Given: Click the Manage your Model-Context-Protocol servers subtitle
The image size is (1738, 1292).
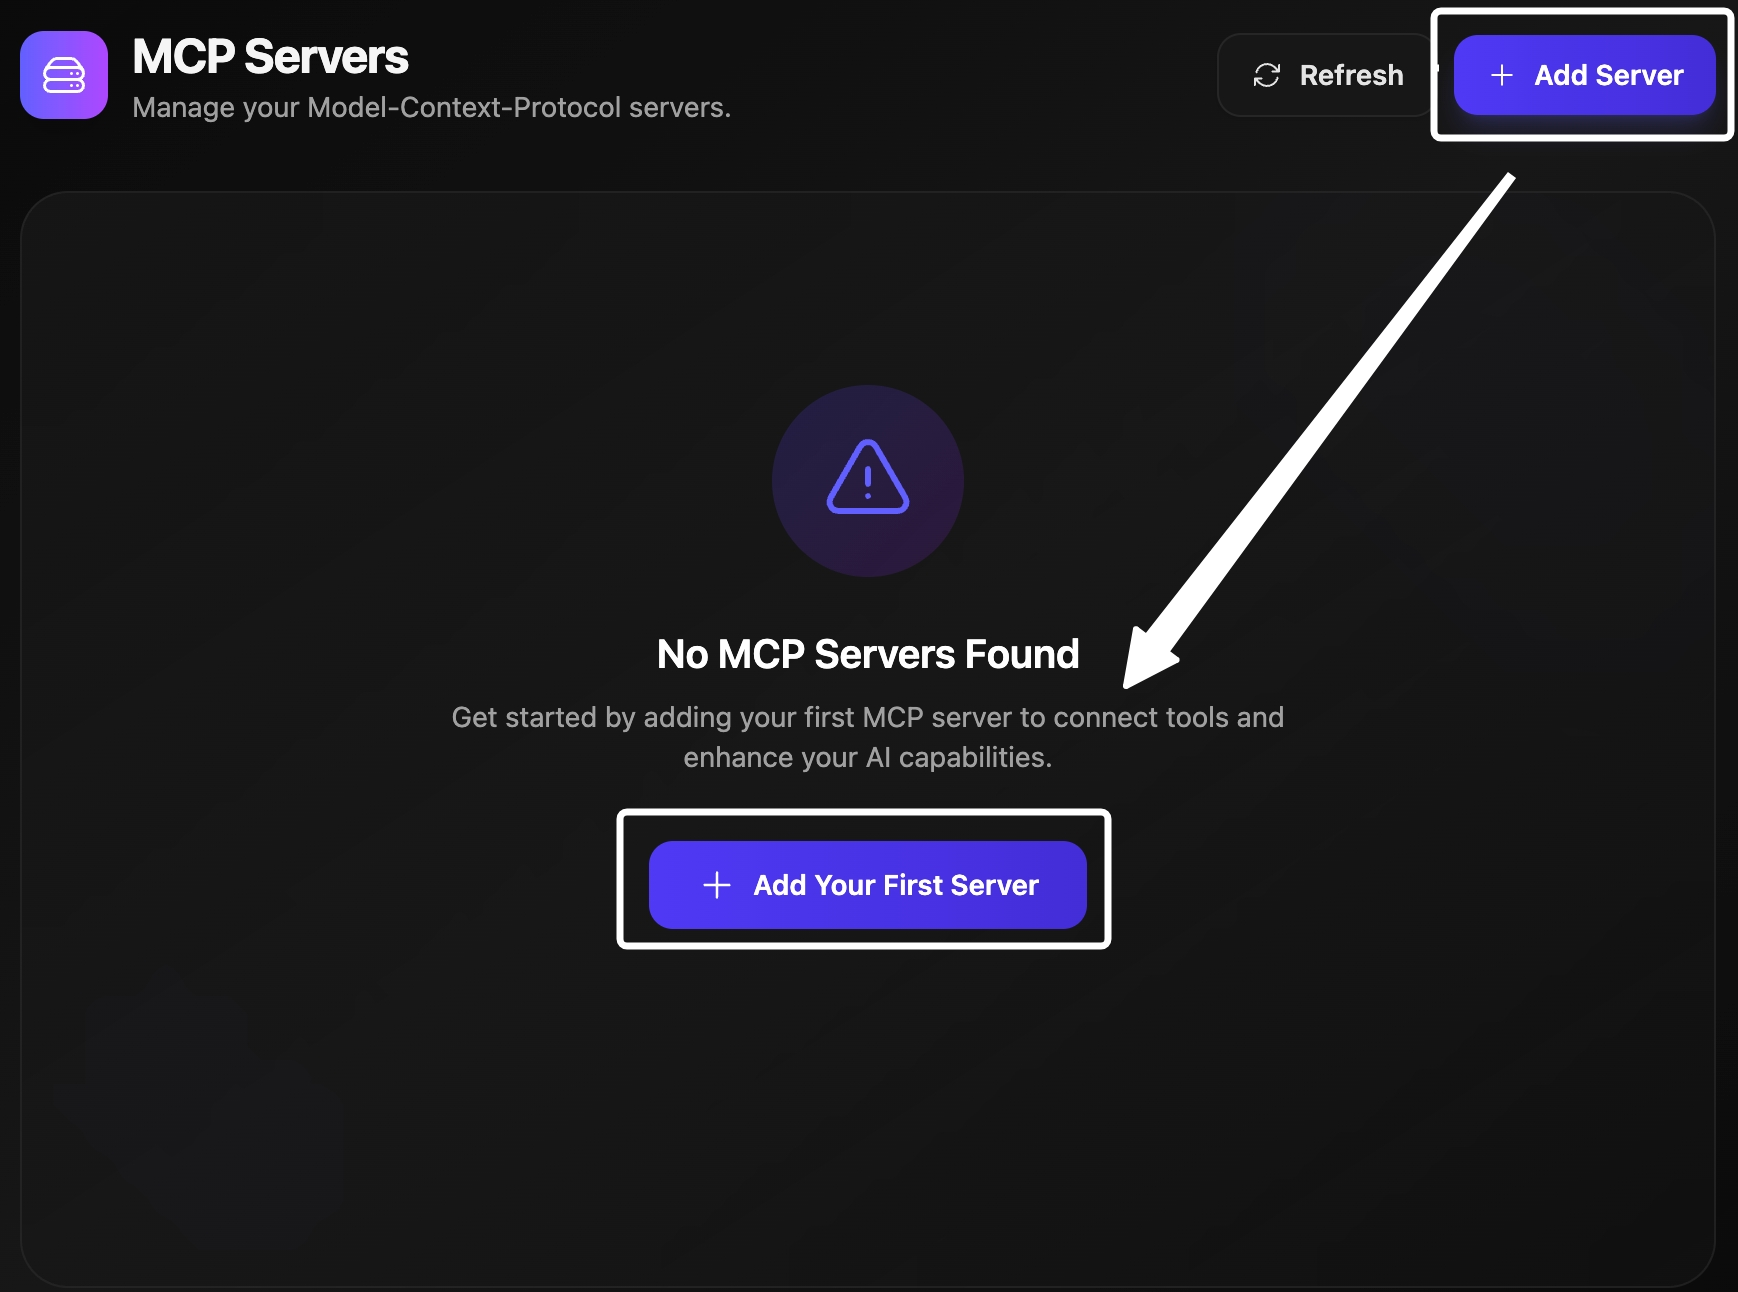Looking at the screenshot, I should click(432, 107).
